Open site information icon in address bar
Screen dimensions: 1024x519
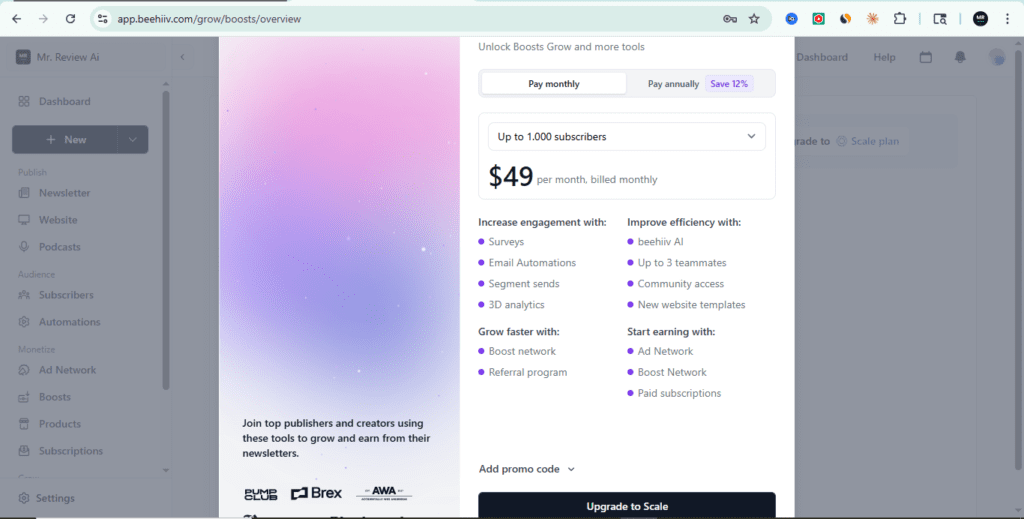tap(103, 19)
